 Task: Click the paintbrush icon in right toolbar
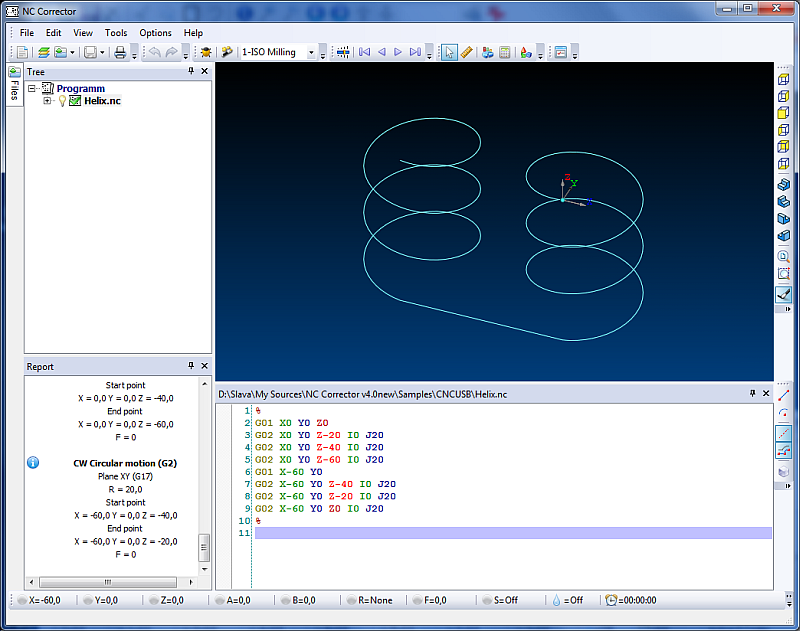point(784,294)
